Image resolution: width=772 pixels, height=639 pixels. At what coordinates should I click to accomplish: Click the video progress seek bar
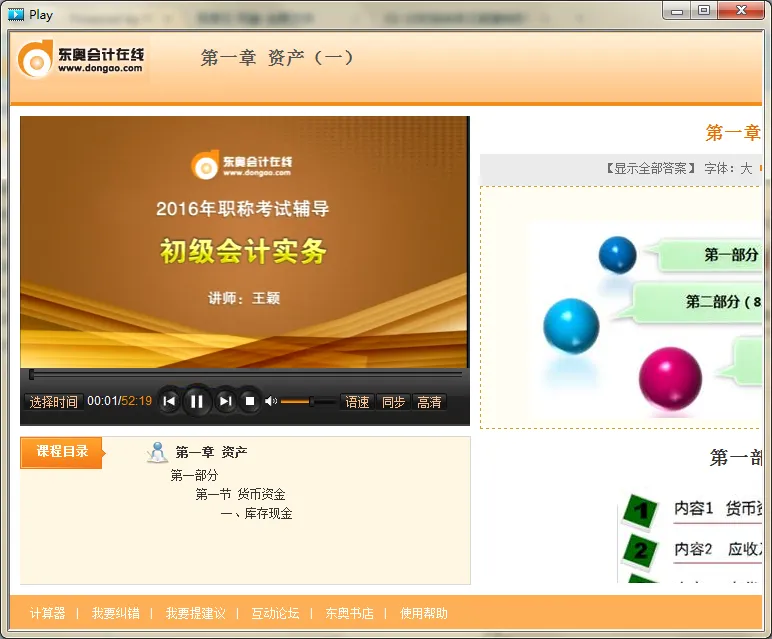pyautogui.click(x=245, y=374)
